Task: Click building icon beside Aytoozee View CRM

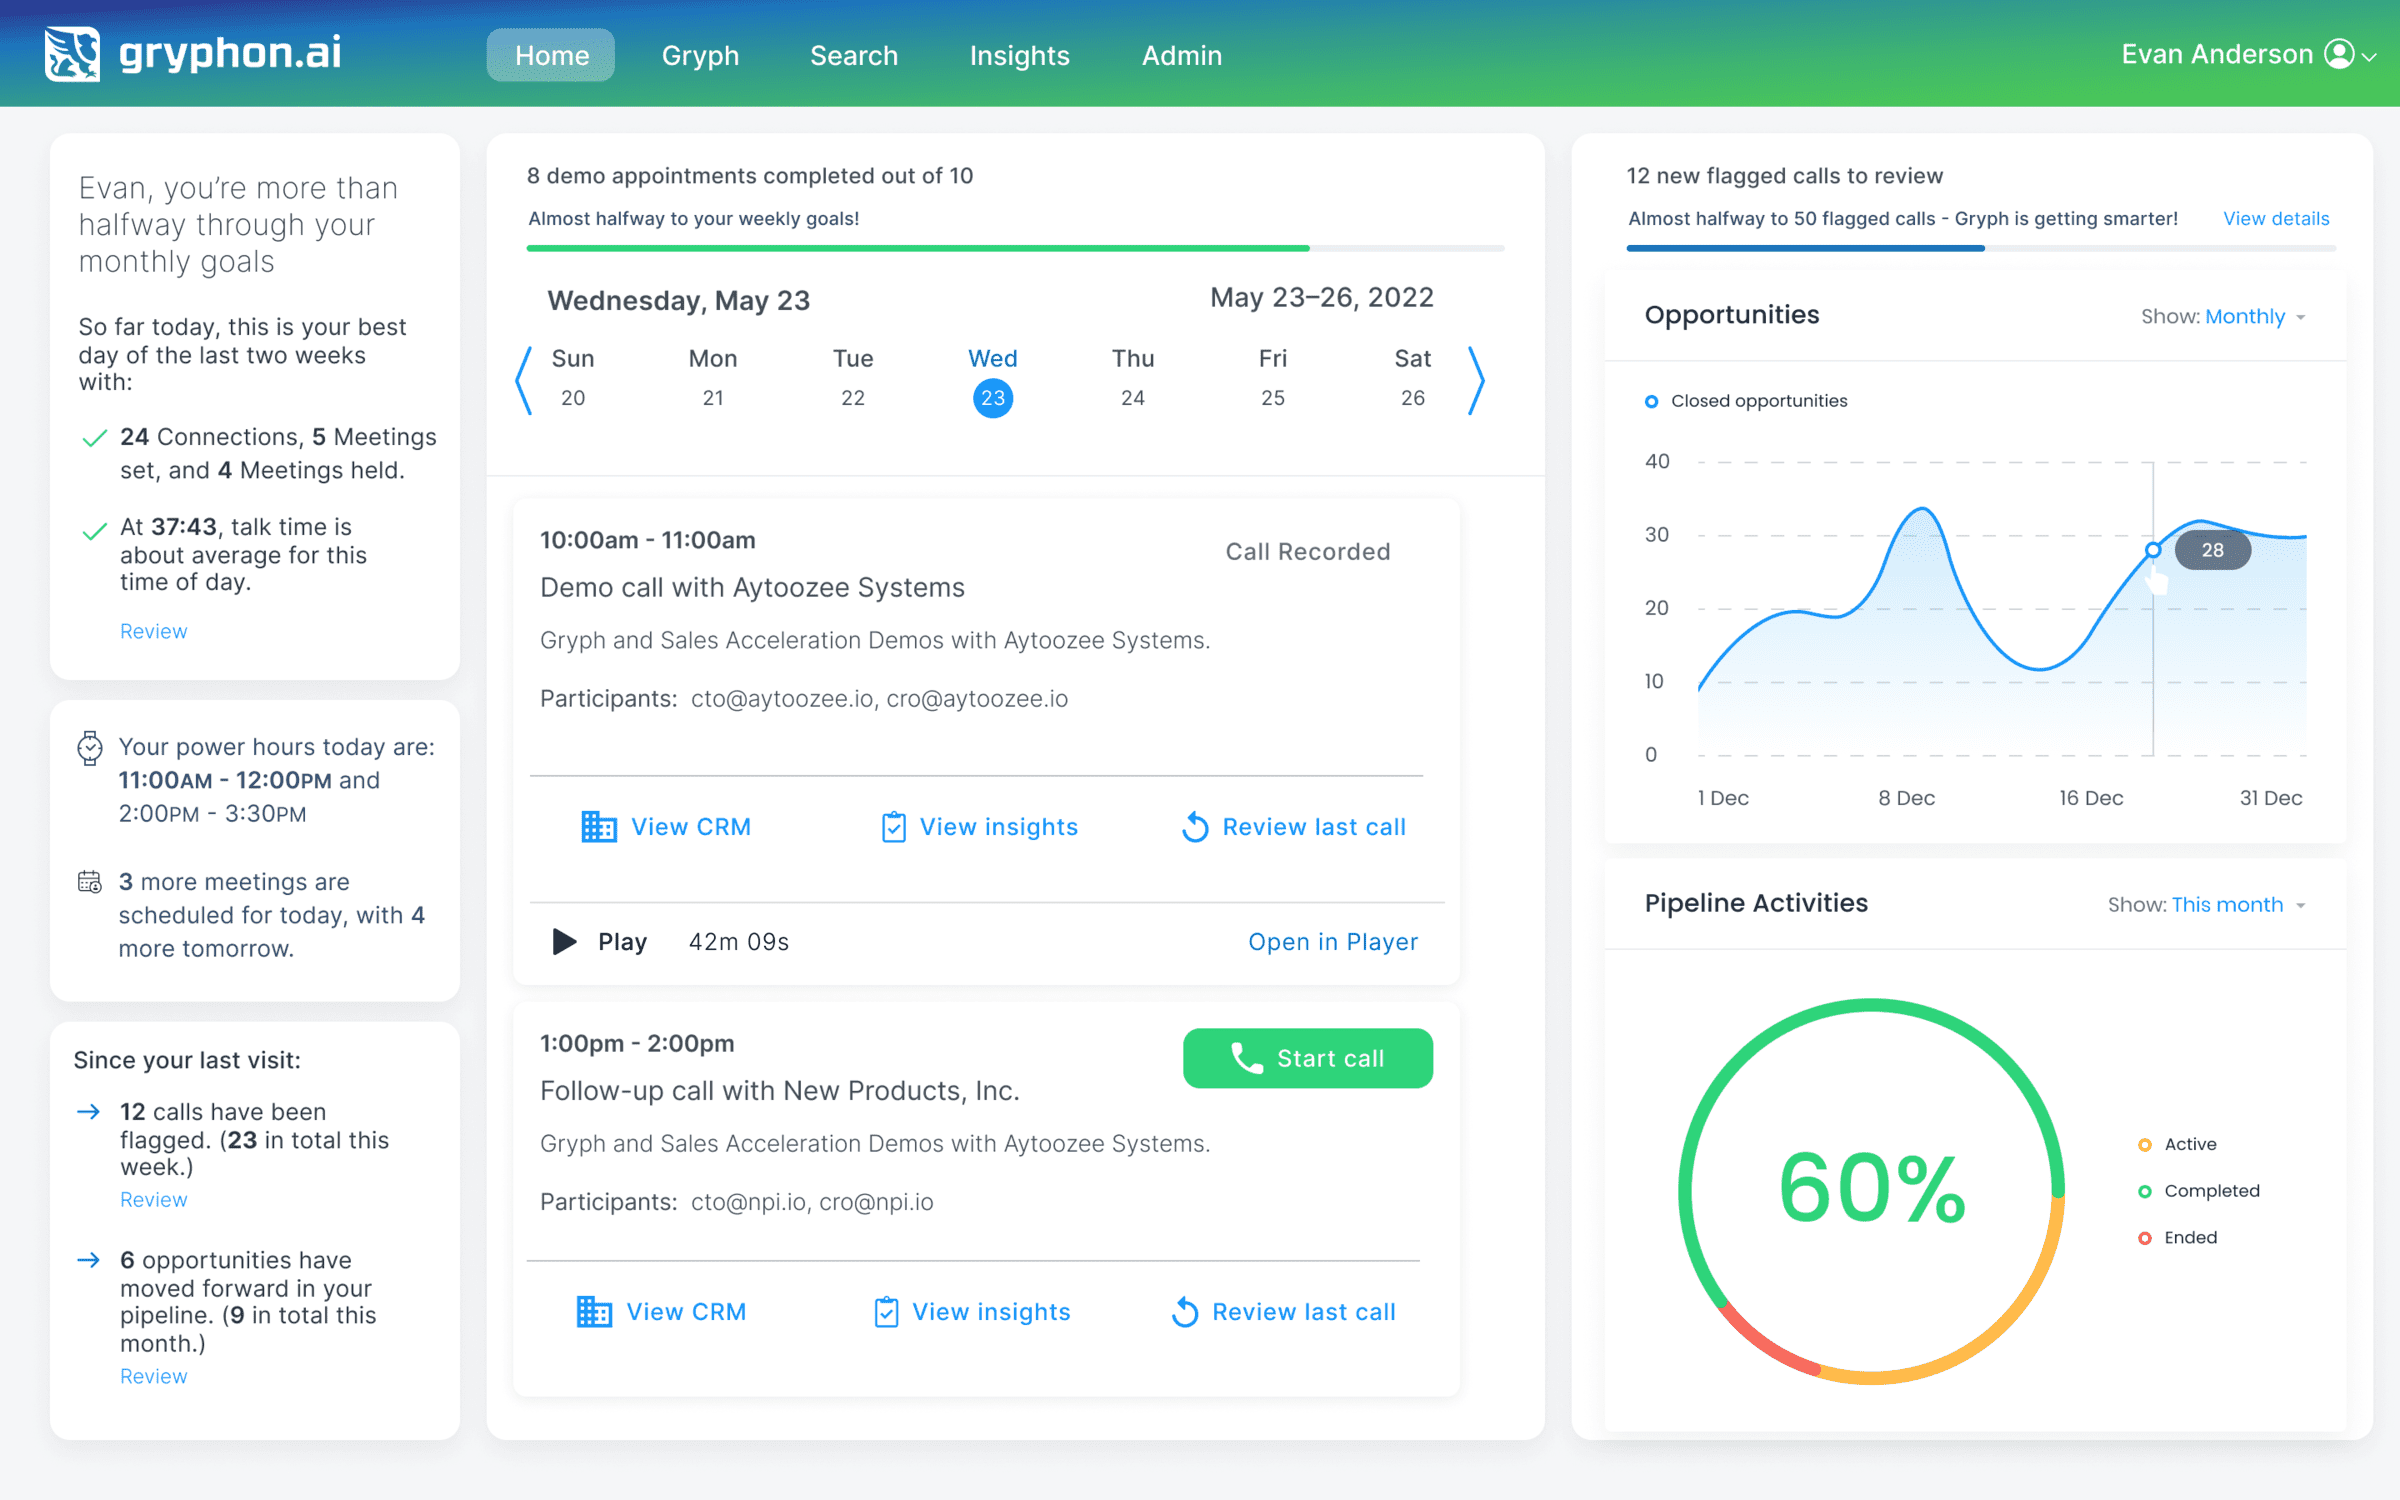Action: click(x=598, y=827)
